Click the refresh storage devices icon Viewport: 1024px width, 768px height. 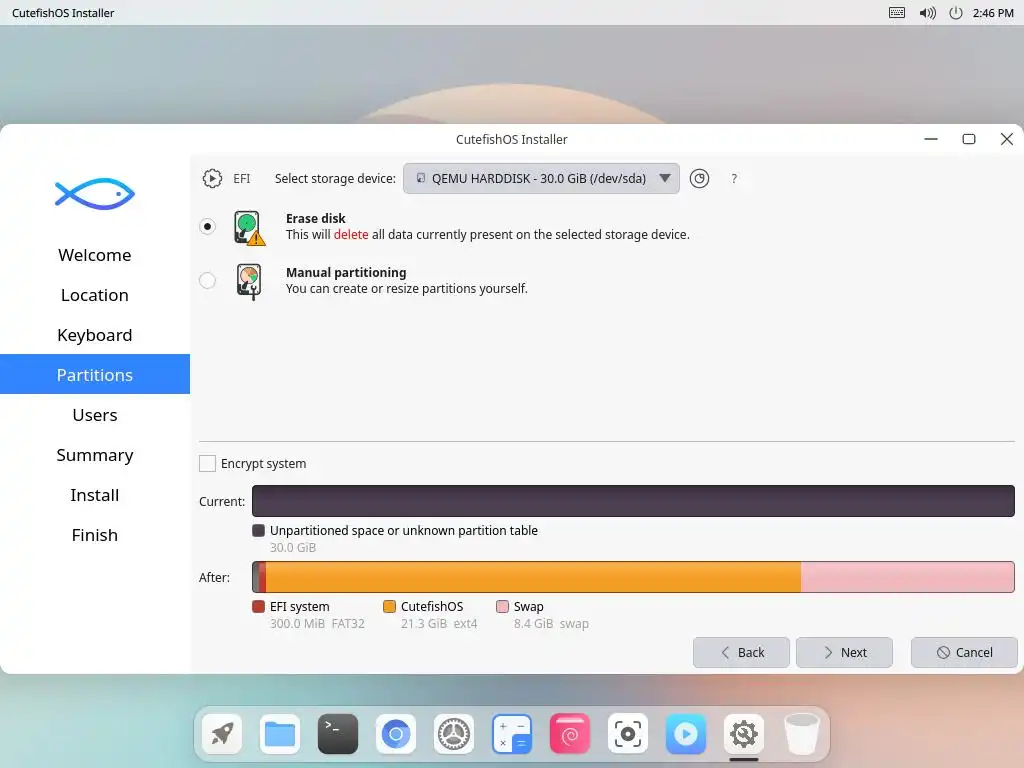699,178
